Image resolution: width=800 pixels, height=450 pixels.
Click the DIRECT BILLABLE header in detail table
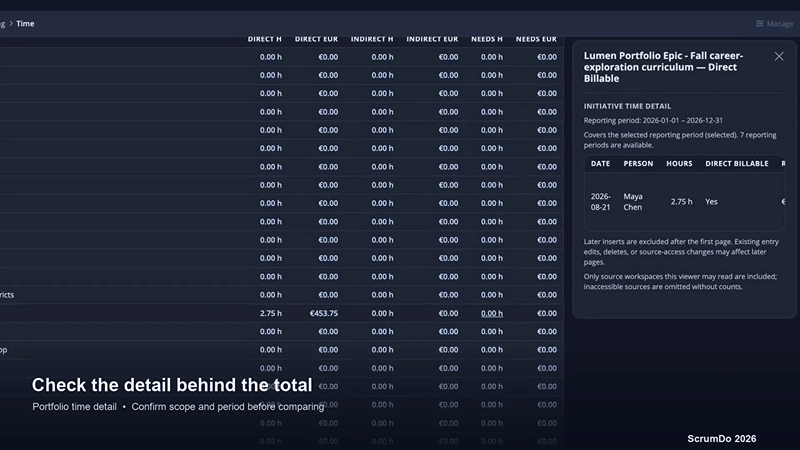[737, 164]
